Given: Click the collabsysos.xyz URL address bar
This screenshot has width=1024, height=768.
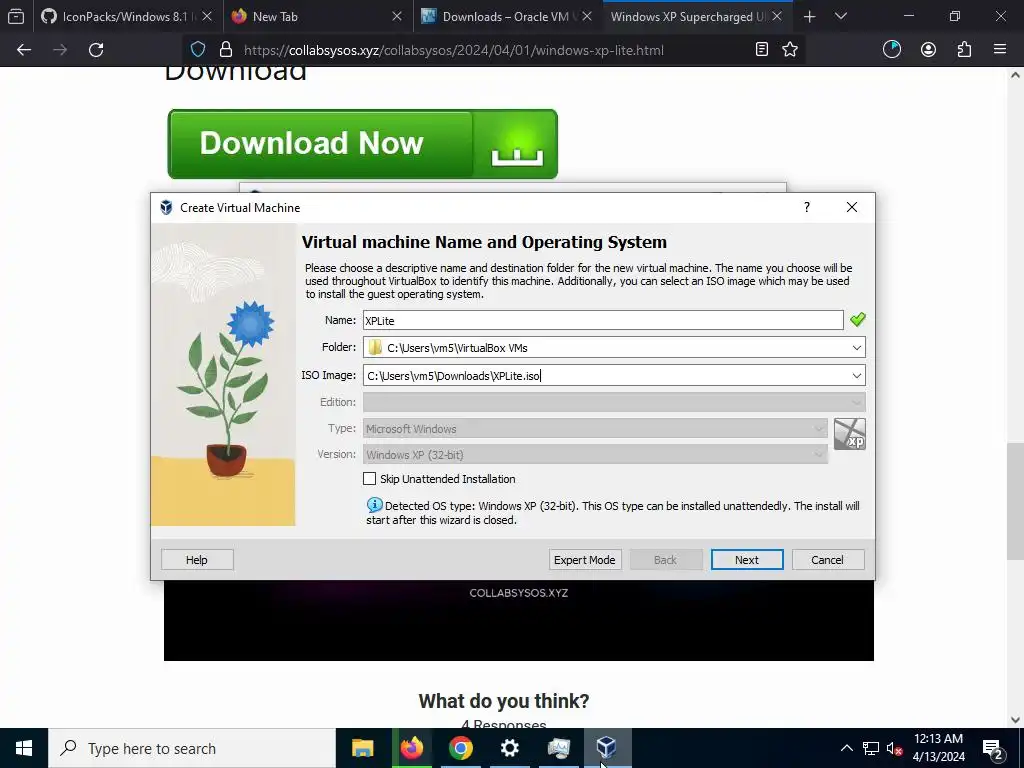Looking at the screenshot, I should coord(453,50).
